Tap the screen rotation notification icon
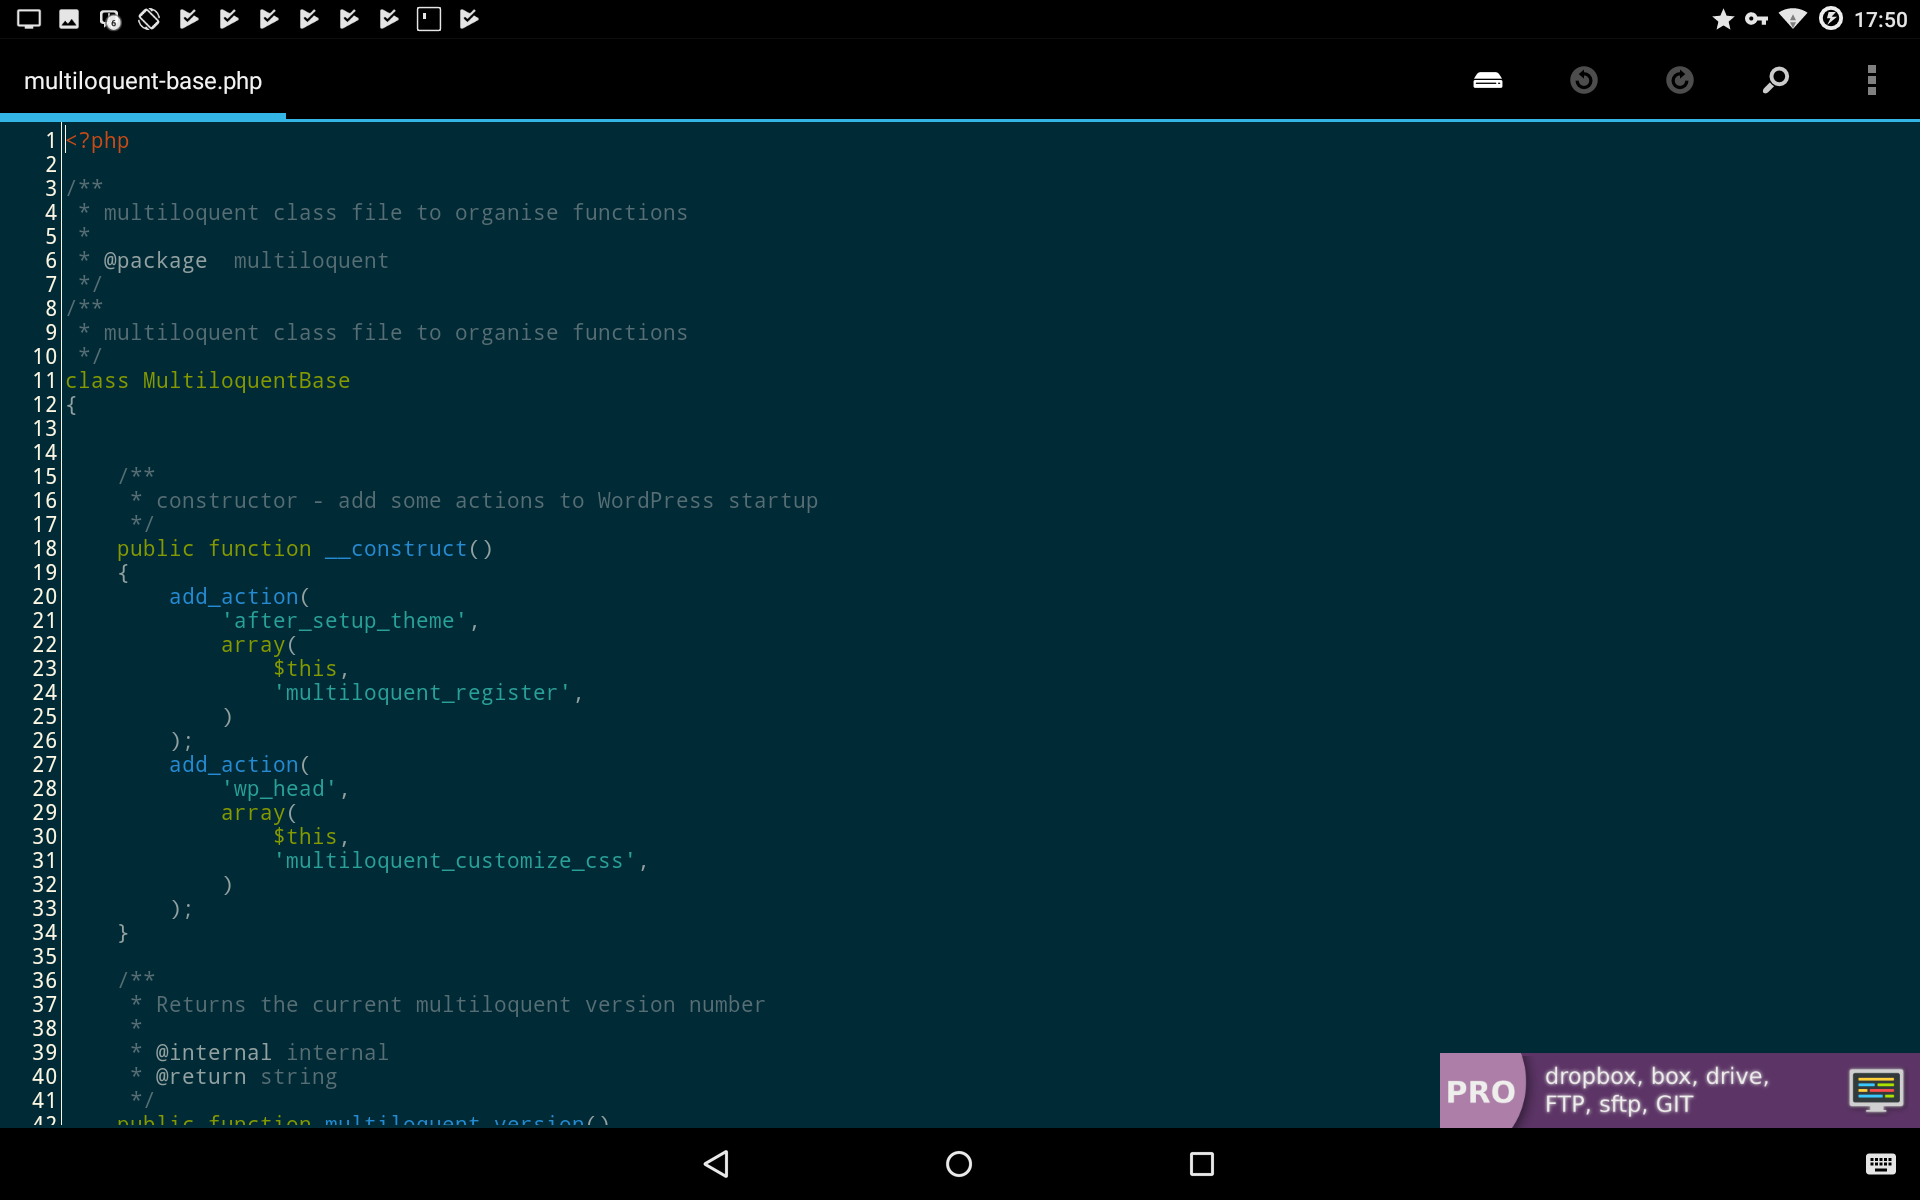The height and width of the screenshot is (1200, 1920). click(149, 19)
